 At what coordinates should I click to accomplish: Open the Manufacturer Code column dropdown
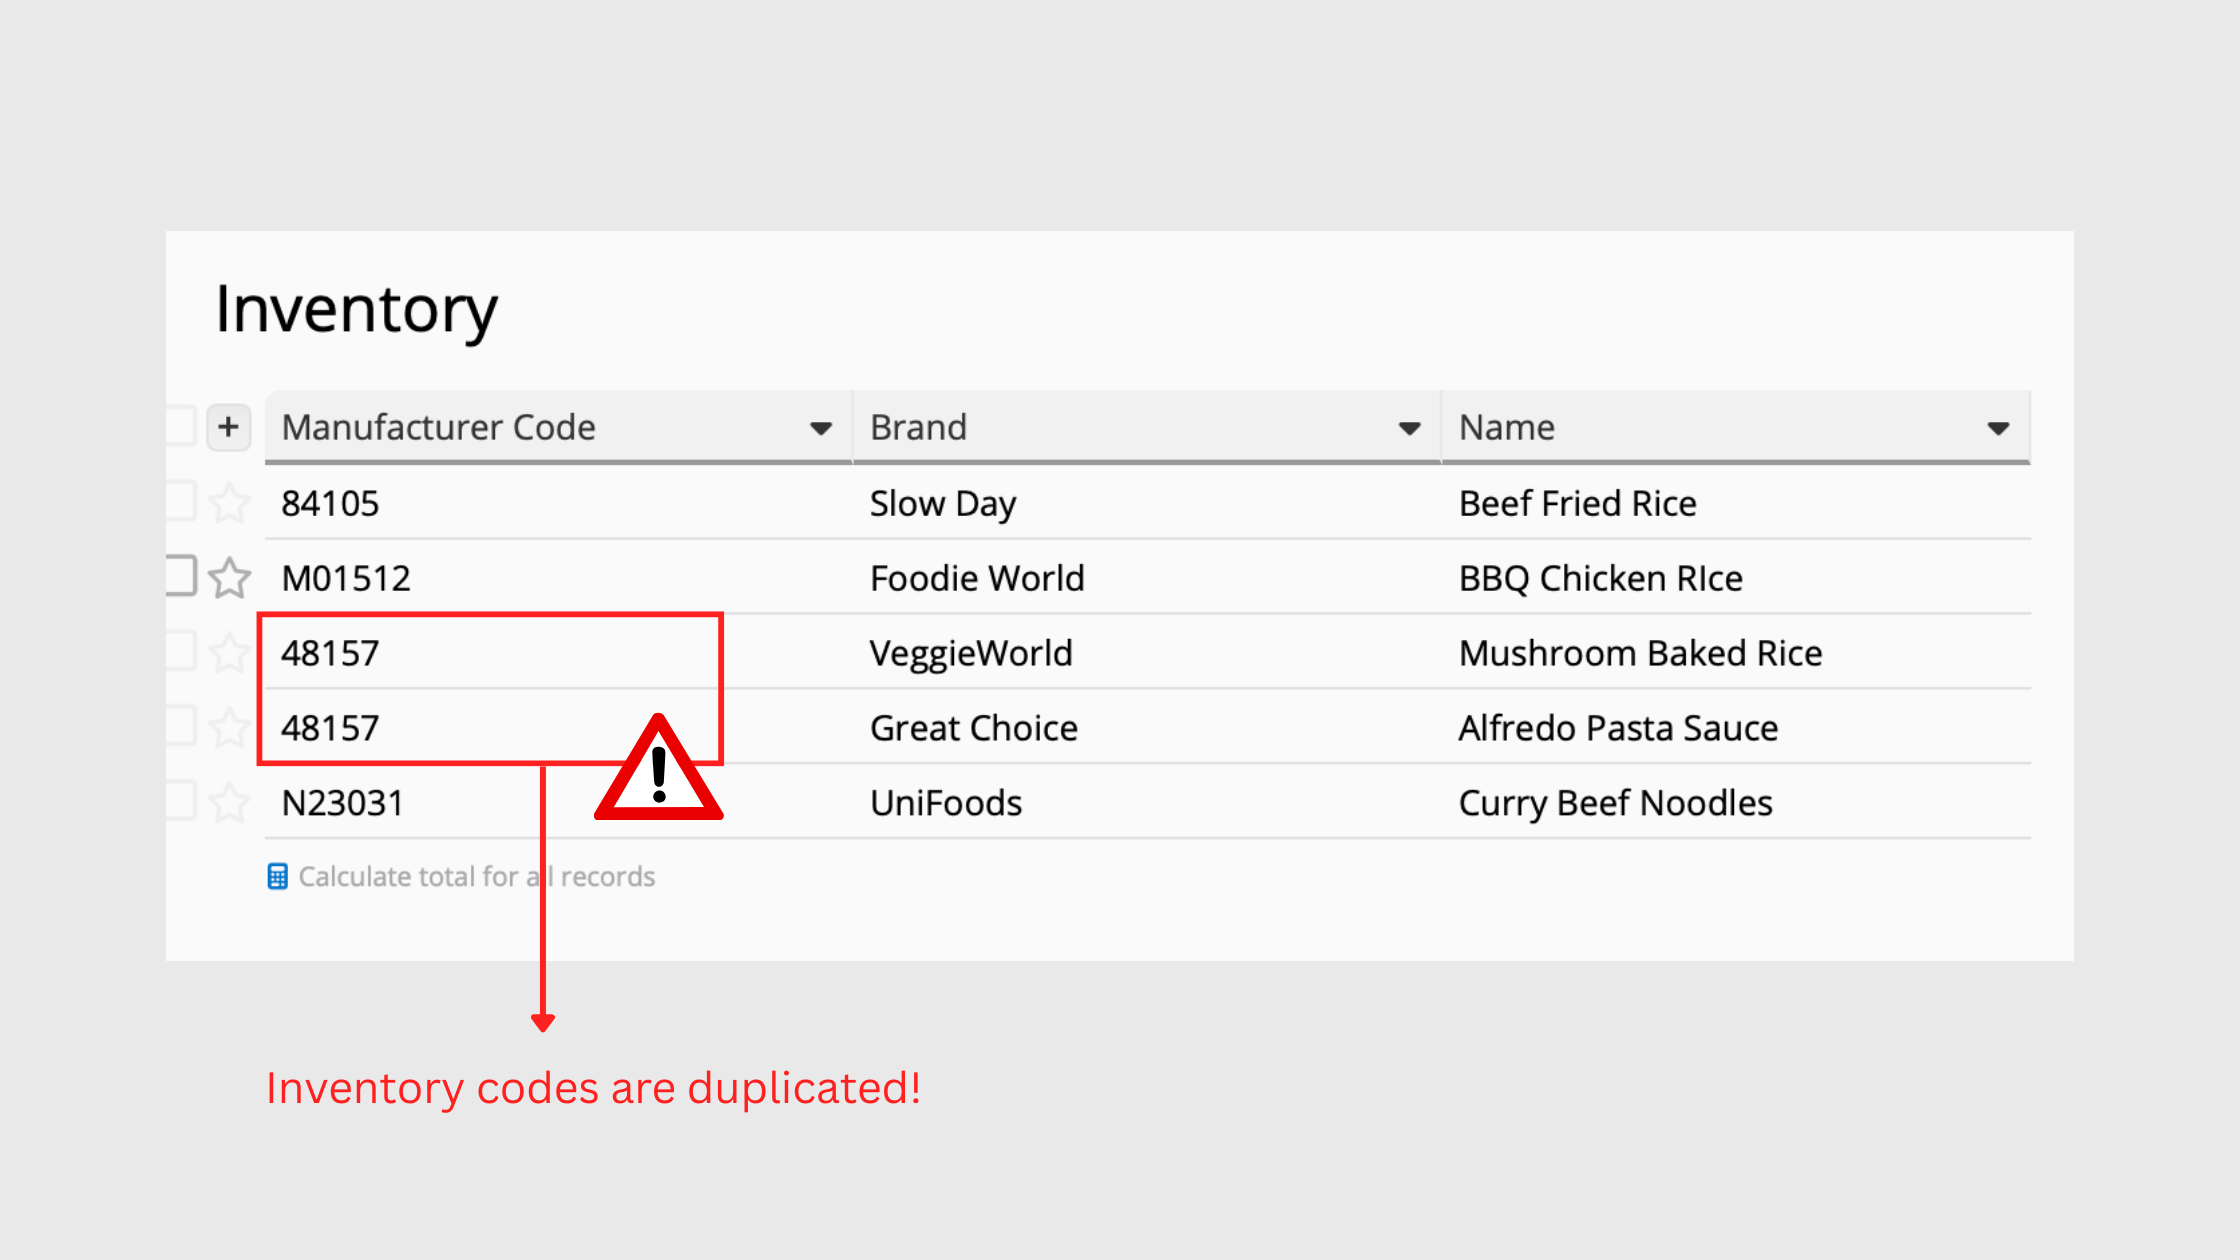(x=820, y=429)
